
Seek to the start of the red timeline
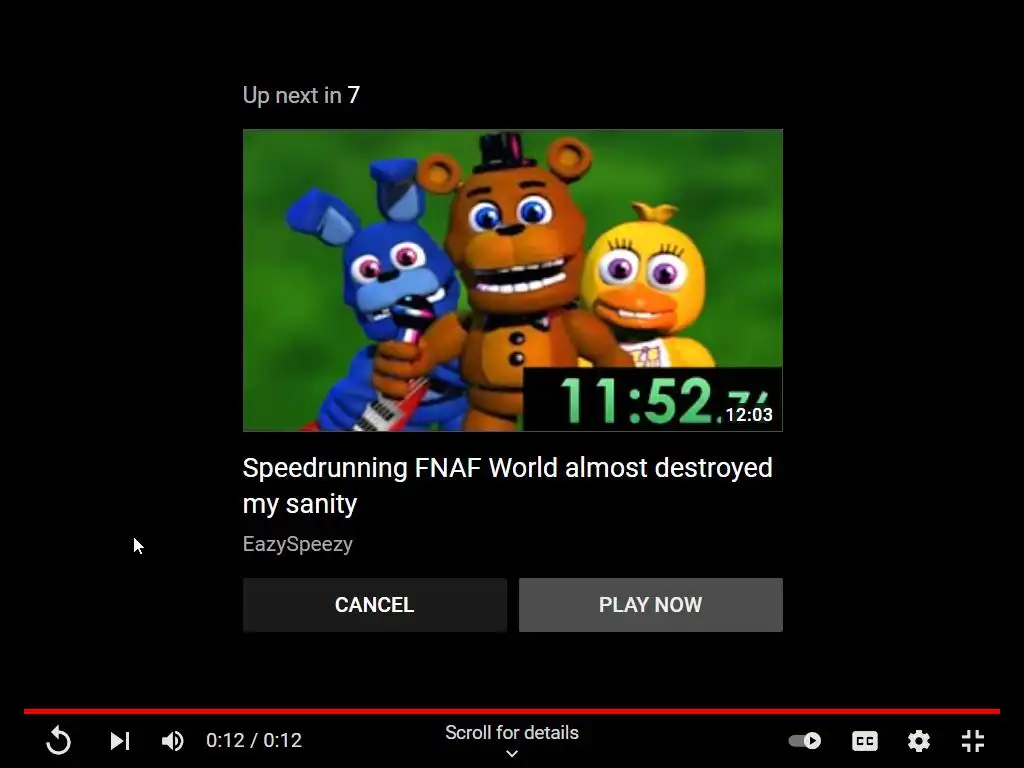pyautogui.click(x=26, y=711)
